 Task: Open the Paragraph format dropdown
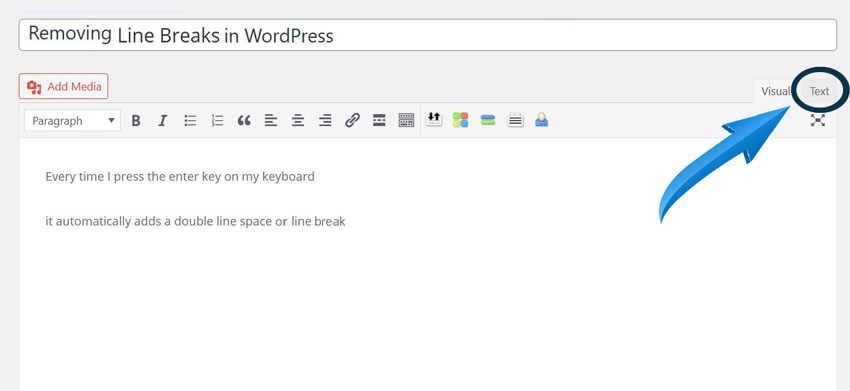pyautogui.click(x=72, y=121)
